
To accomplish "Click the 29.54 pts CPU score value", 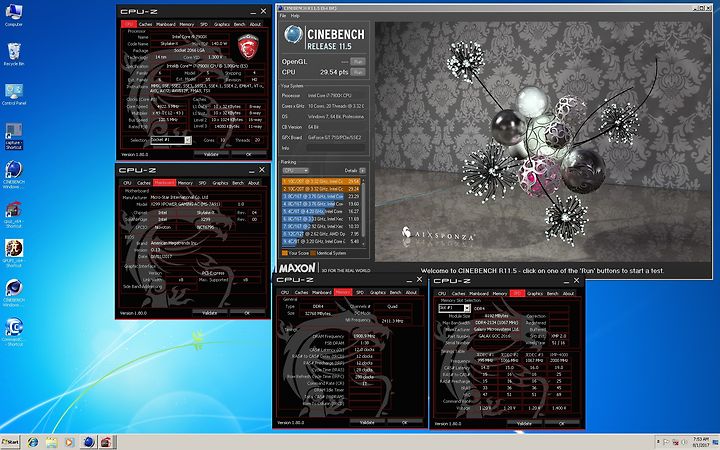I will (x=334, y=72).
